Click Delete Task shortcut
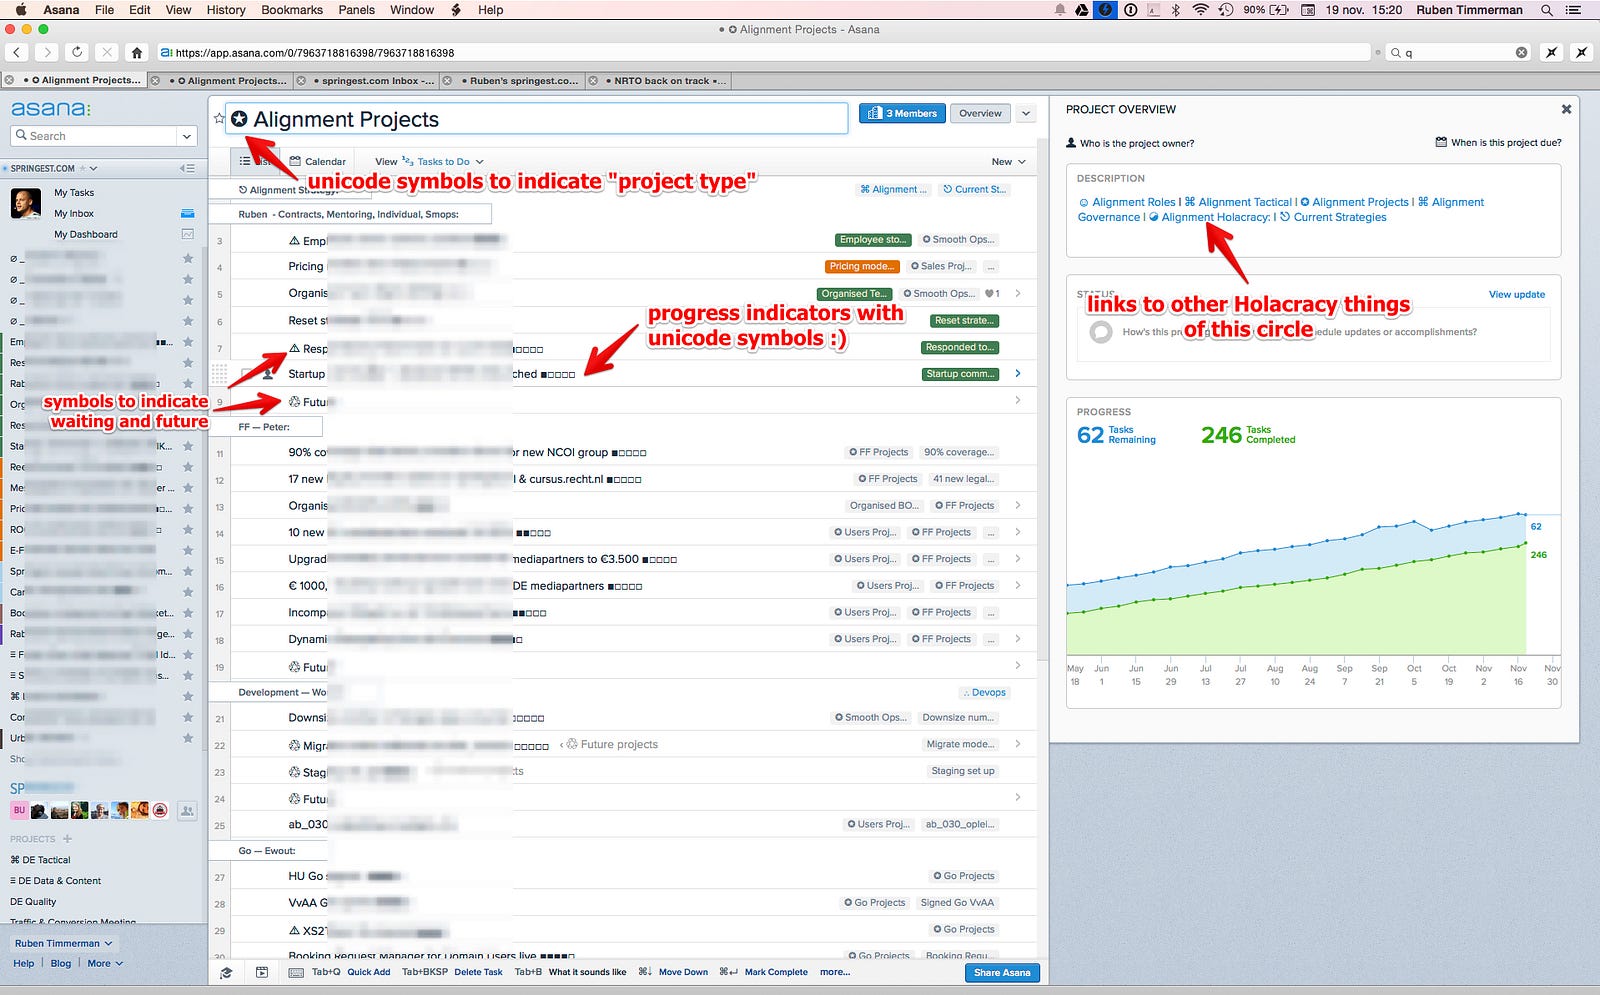The height and width of the screenshot is (995, 1600). [x=479, y=972]
